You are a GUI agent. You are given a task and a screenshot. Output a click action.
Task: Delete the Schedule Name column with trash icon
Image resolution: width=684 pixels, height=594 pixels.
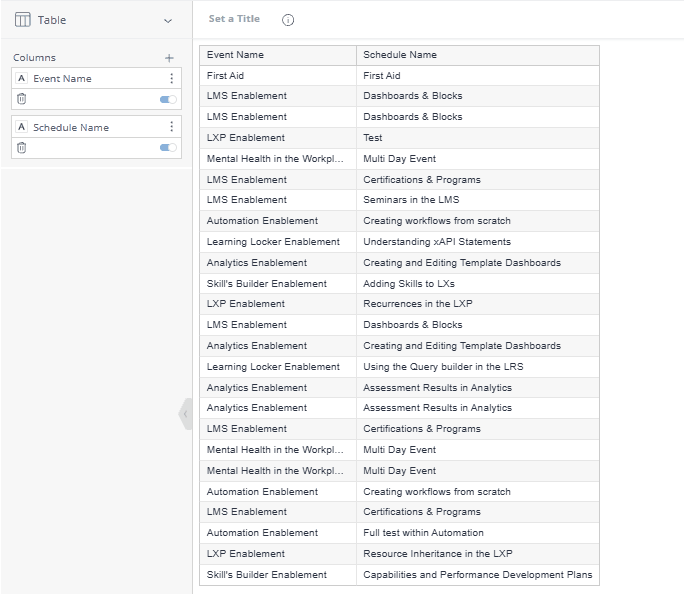coord(22,148)
